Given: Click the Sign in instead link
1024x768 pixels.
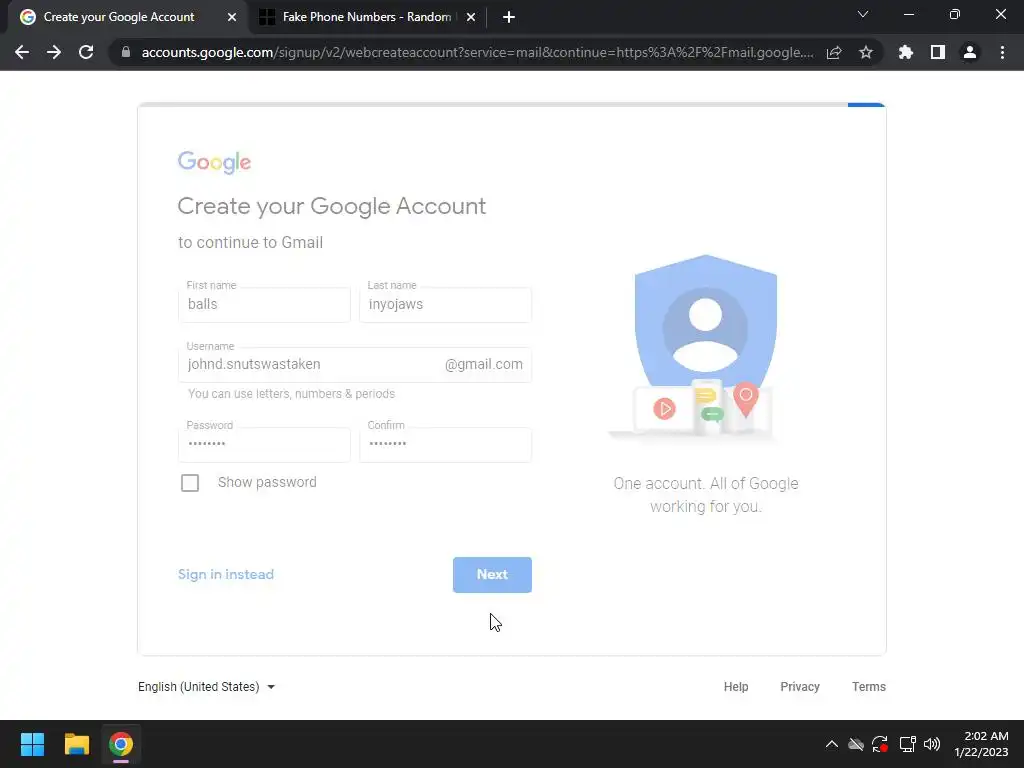Looking at the screenshot, I should (226, 574).
